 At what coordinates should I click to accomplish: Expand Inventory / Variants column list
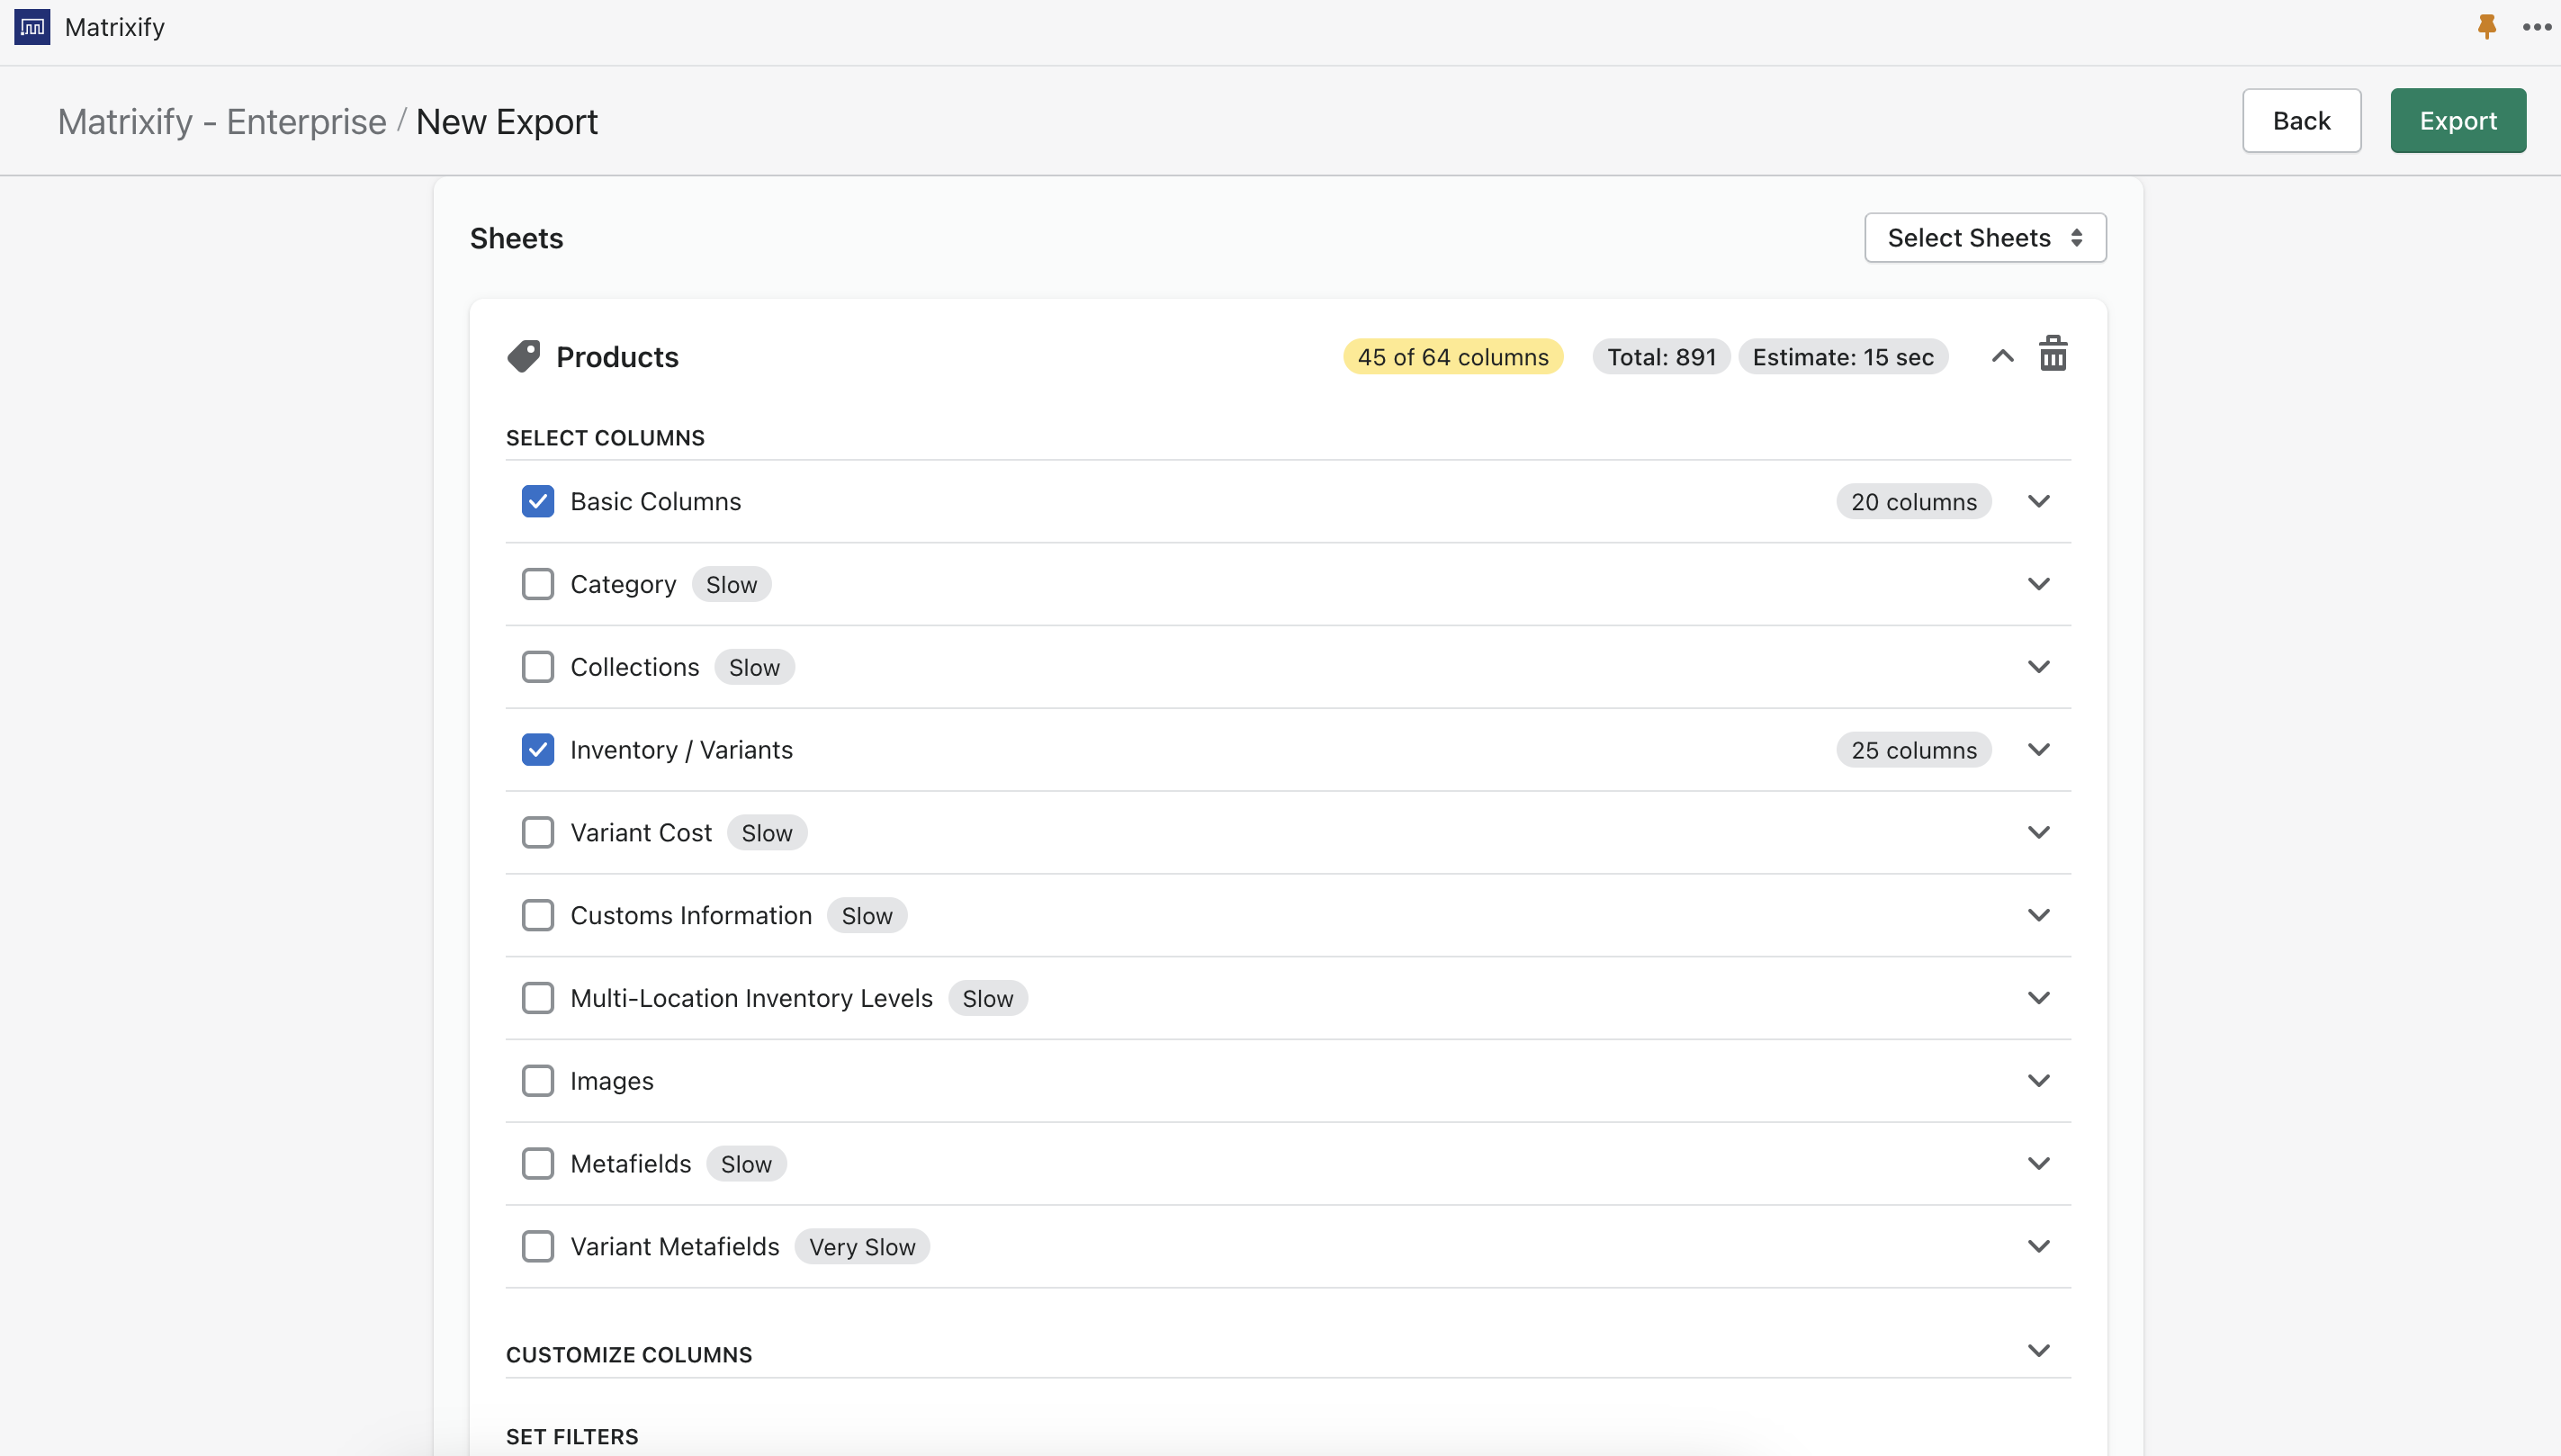(2038, 749)
